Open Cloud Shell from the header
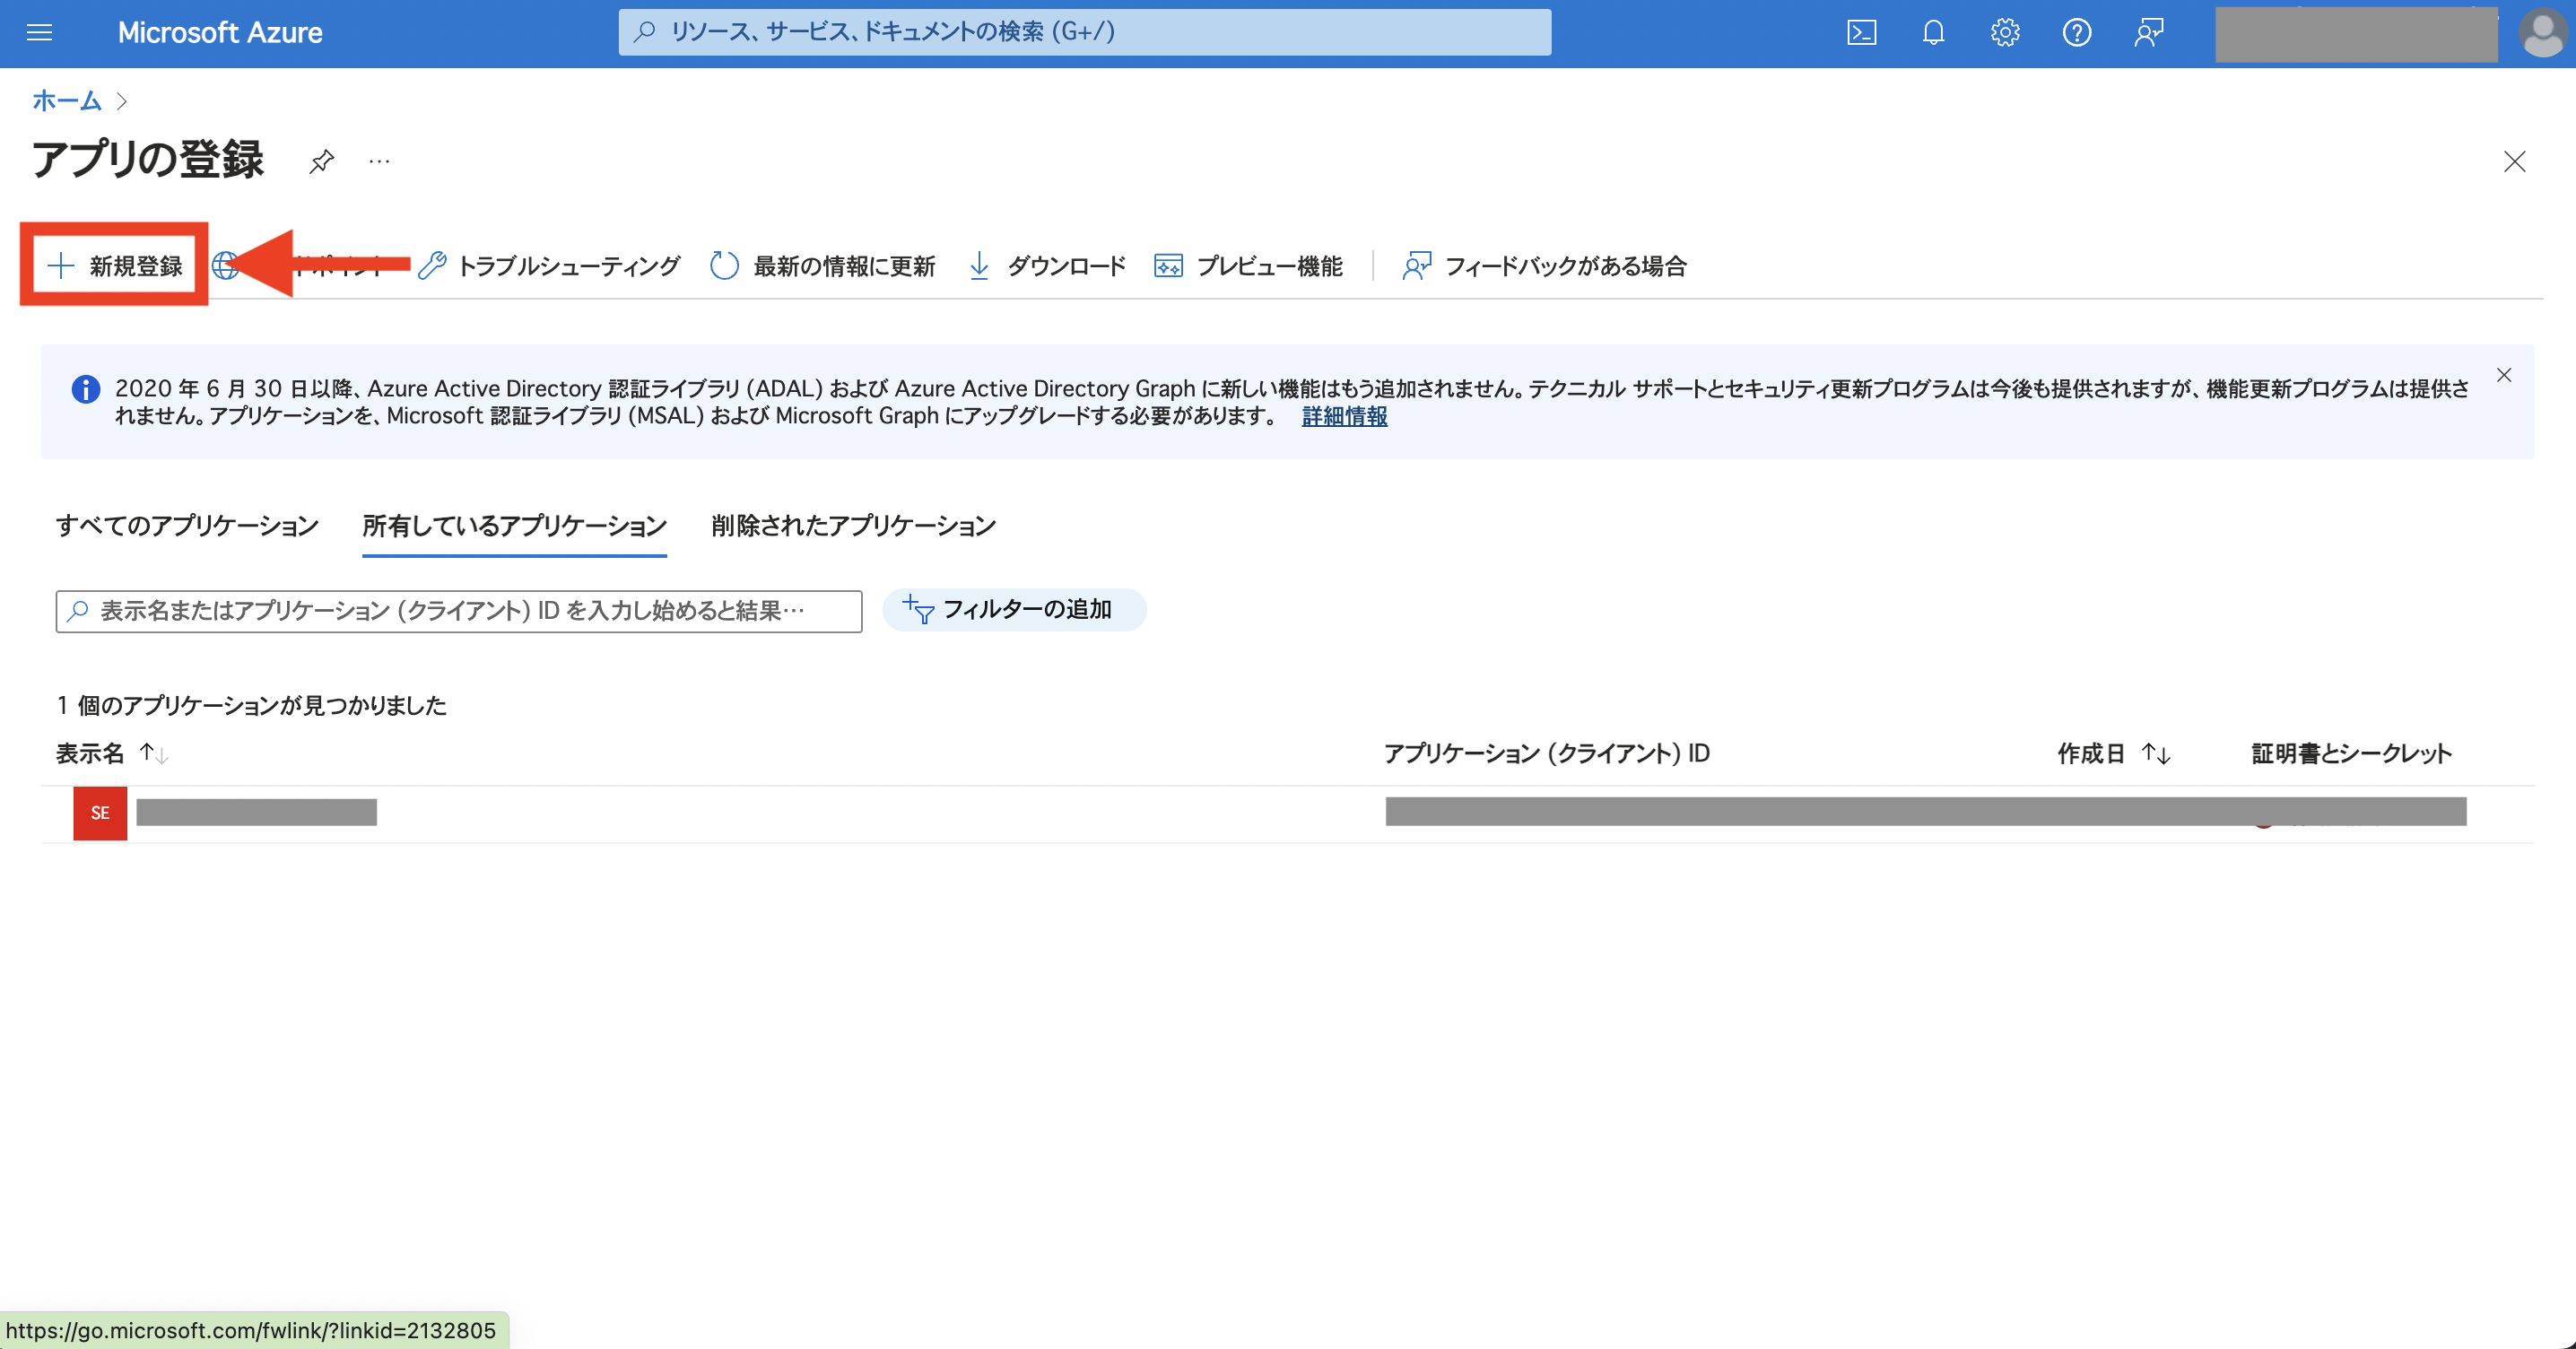Image resolution: width=2576 pixels, height=1349 pixels. [x=1861, y=33]
